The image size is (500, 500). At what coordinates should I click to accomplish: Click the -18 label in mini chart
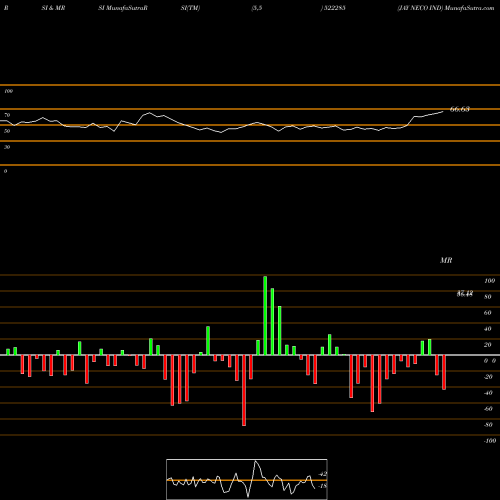(323, 486)
